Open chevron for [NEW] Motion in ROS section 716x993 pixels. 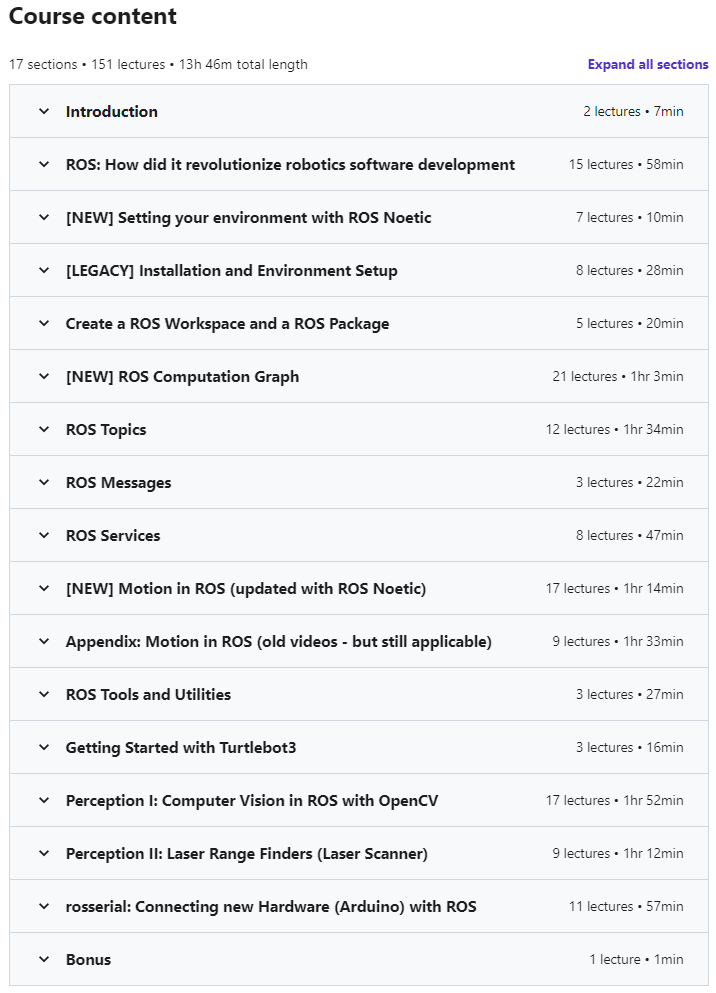(44, 588)
